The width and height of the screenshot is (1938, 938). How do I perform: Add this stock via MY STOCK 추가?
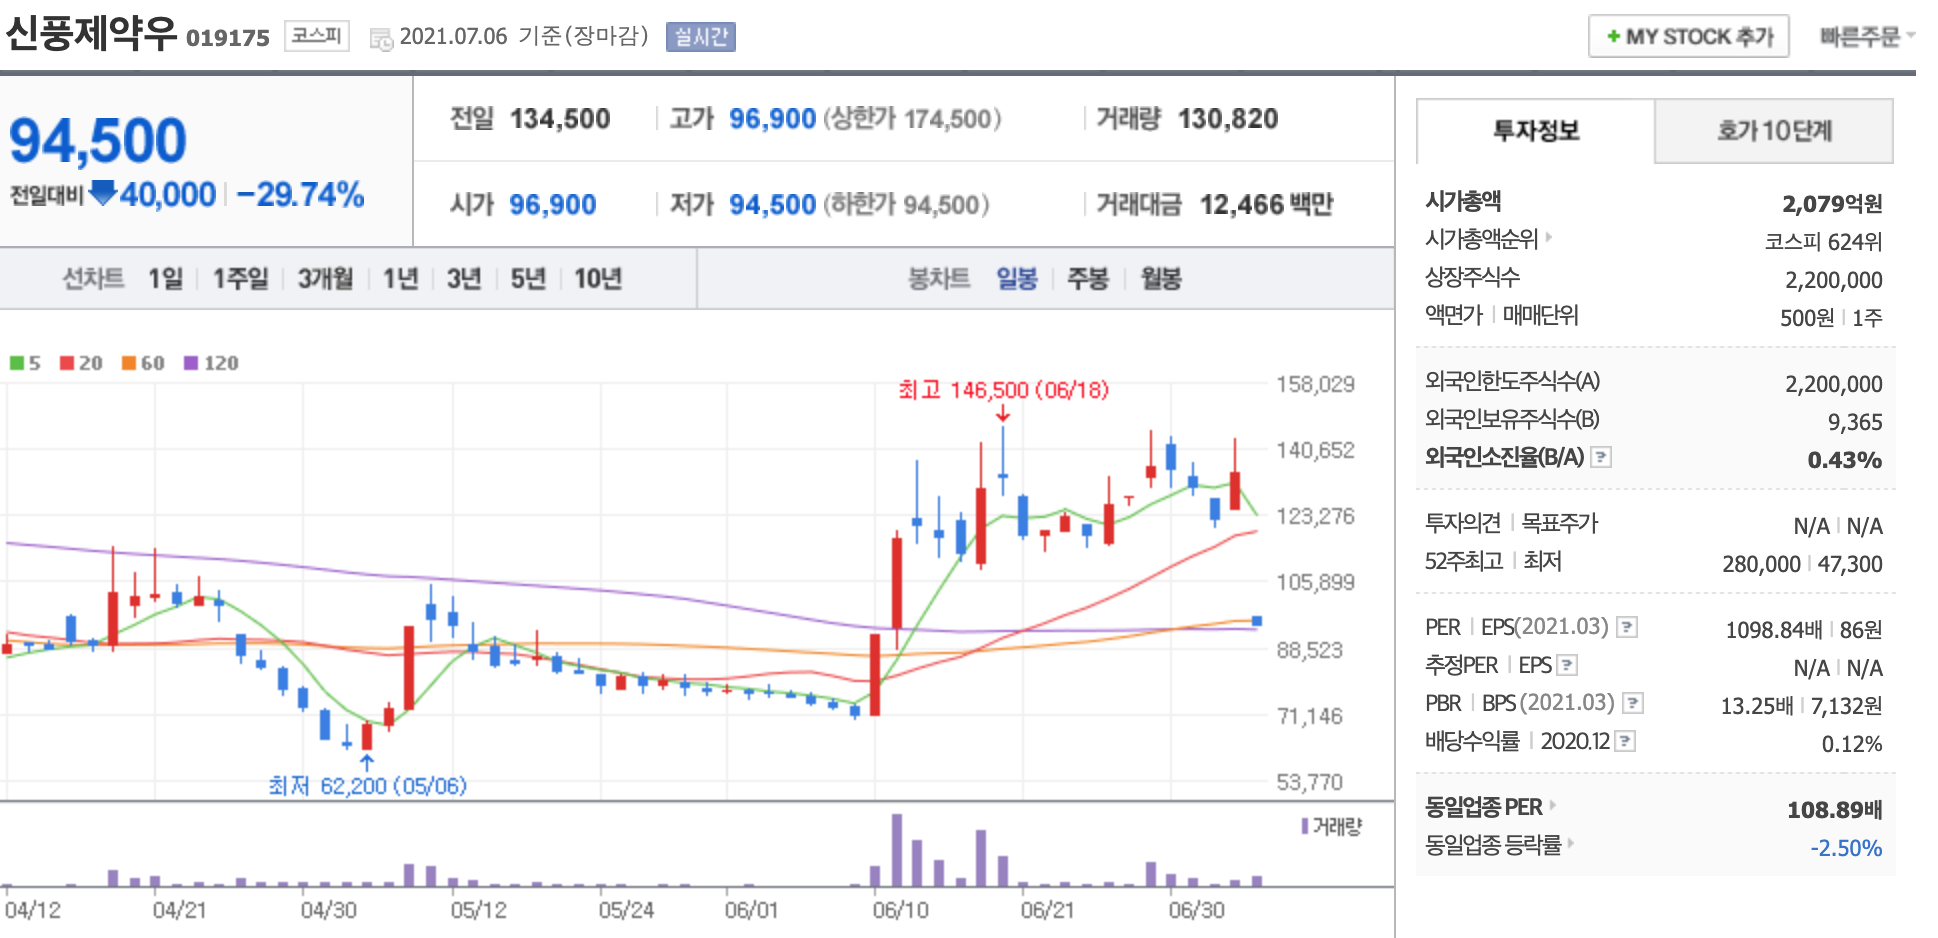tap(1688, 37)
